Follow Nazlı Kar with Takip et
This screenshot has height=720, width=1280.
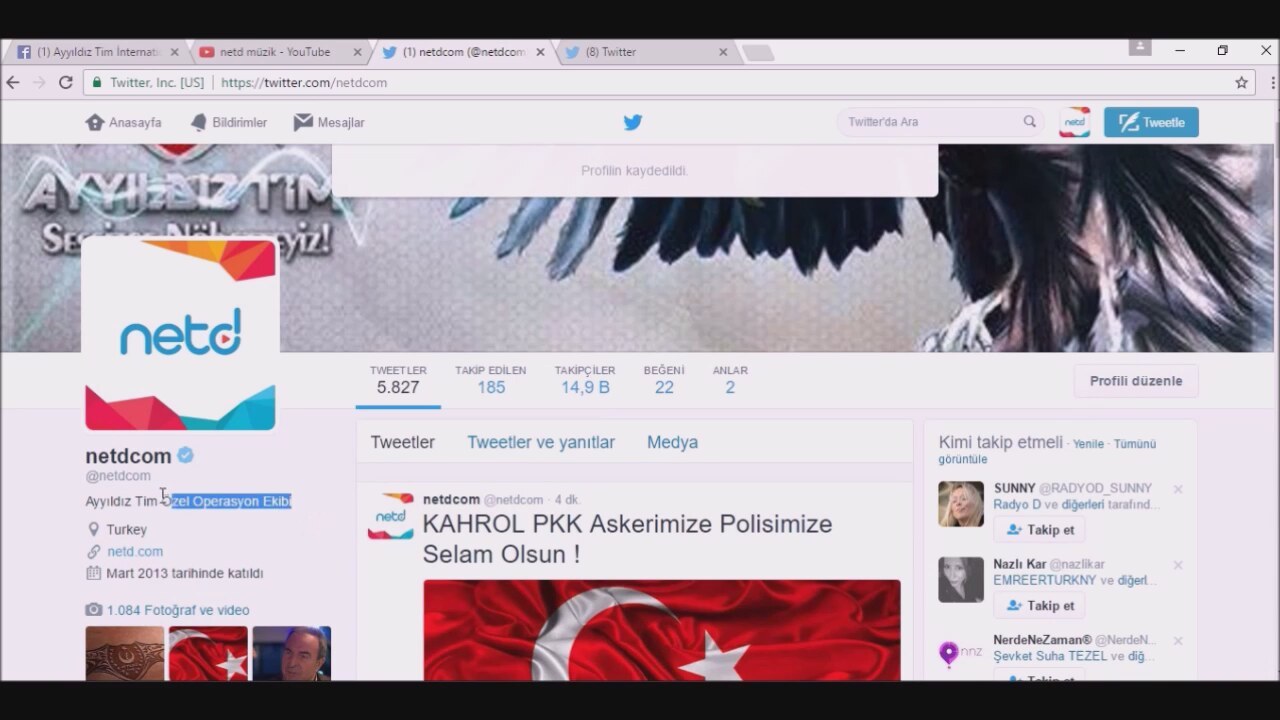(x=1040, y=606)
